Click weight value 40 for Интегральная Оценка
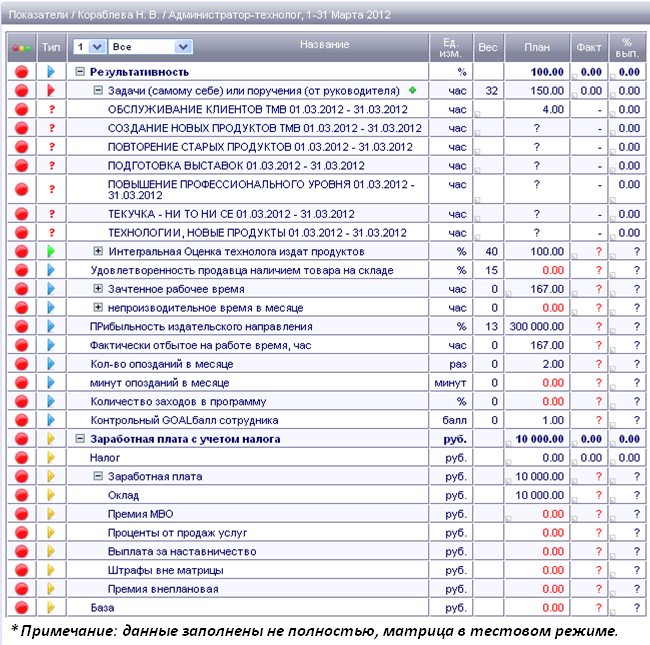Image resolution: width=650 pixels, height=645 pixels. point(492,251)
